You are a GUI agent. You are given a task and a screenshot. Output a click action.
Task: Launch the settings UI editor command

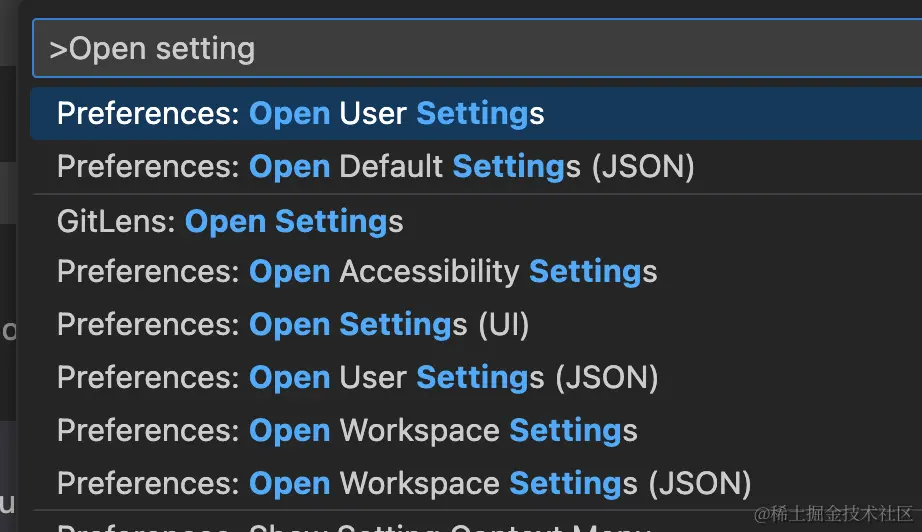[293, 325]
